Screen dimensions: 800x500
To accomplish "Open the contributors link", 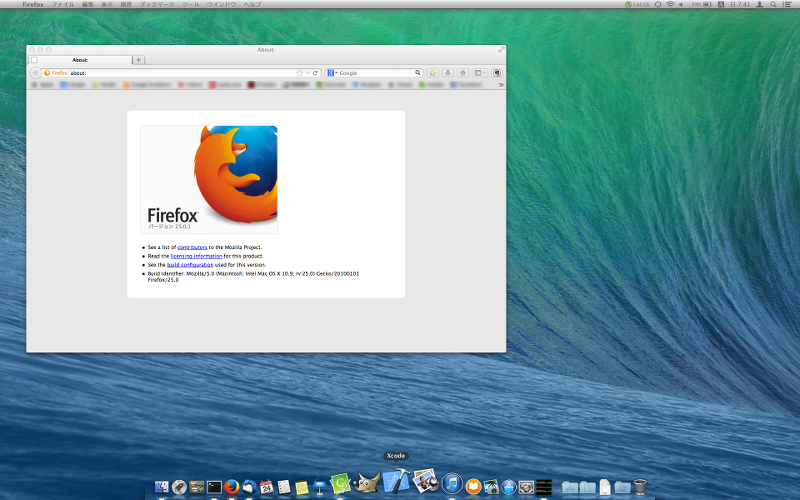I will pos(192,246).
